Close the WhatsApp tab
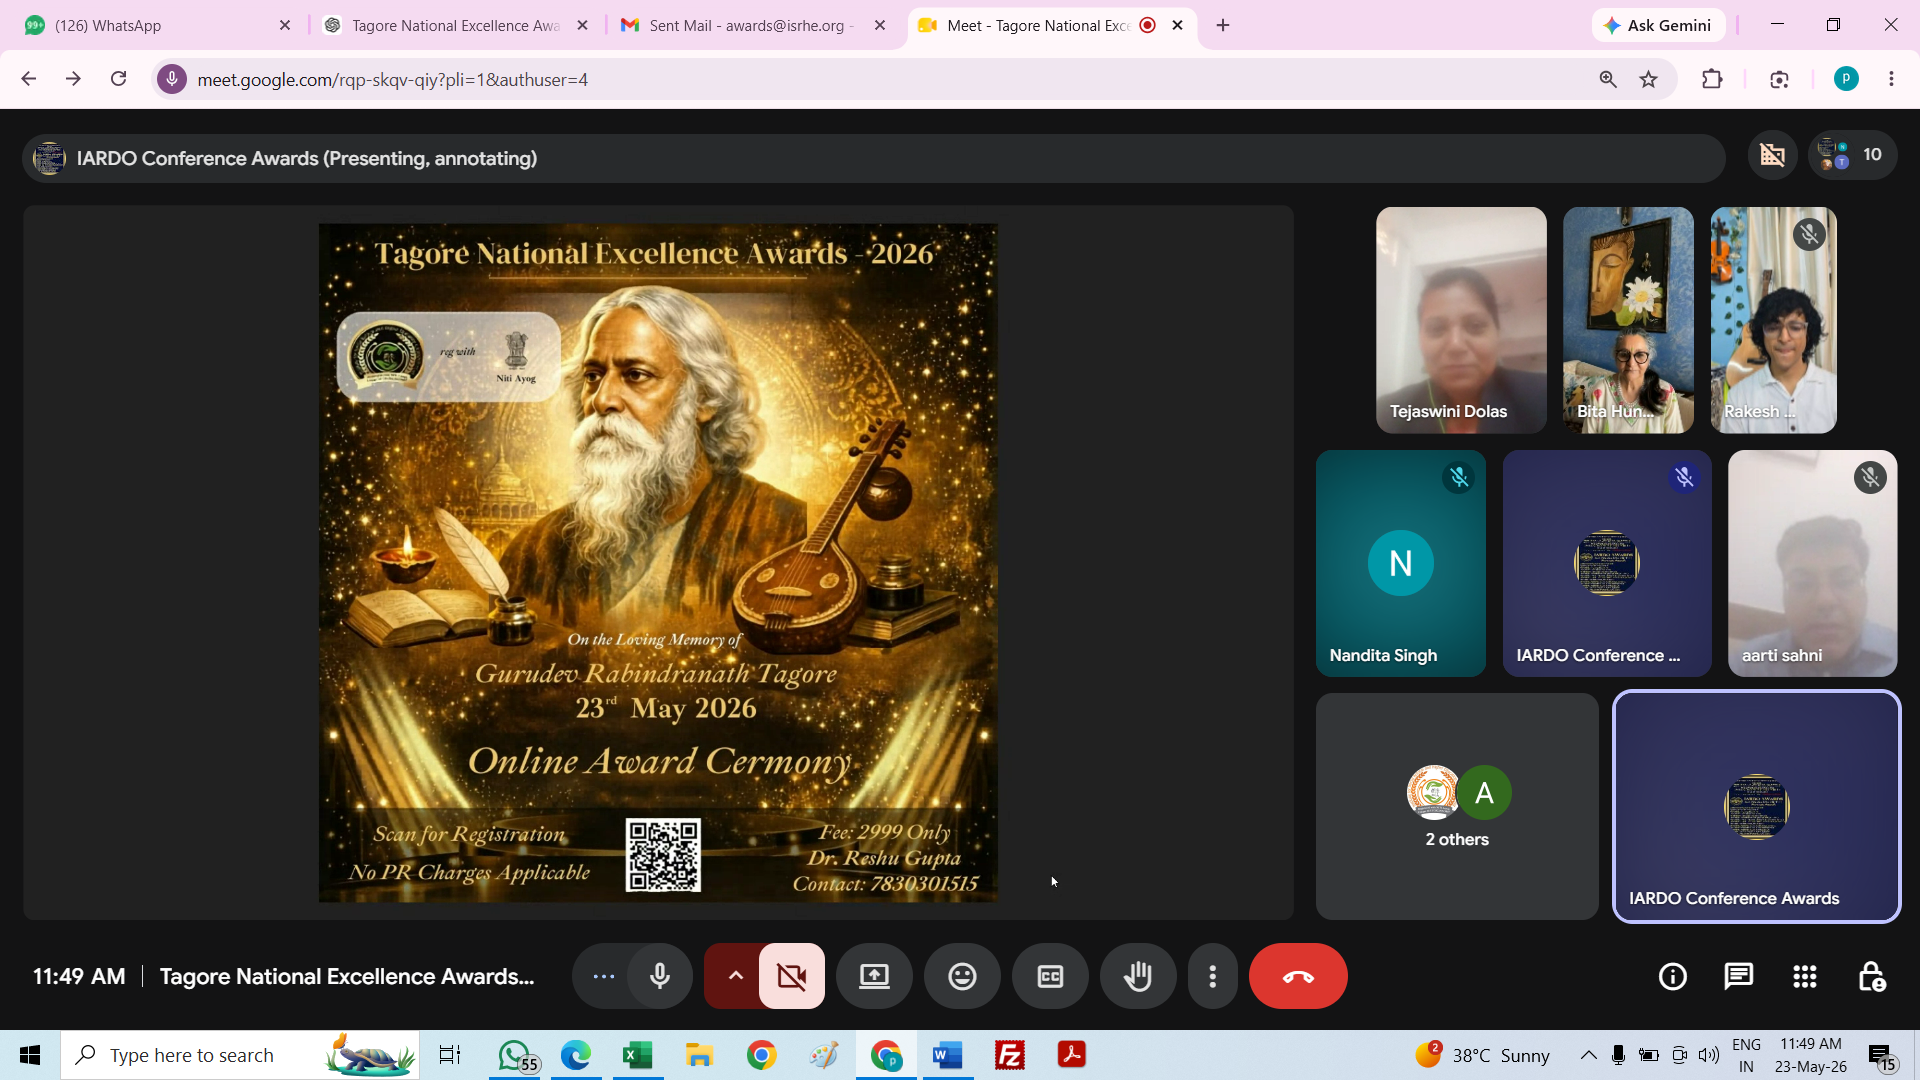The height and width of the screenshot is (1080, 1920). click(x=285, y=25)
